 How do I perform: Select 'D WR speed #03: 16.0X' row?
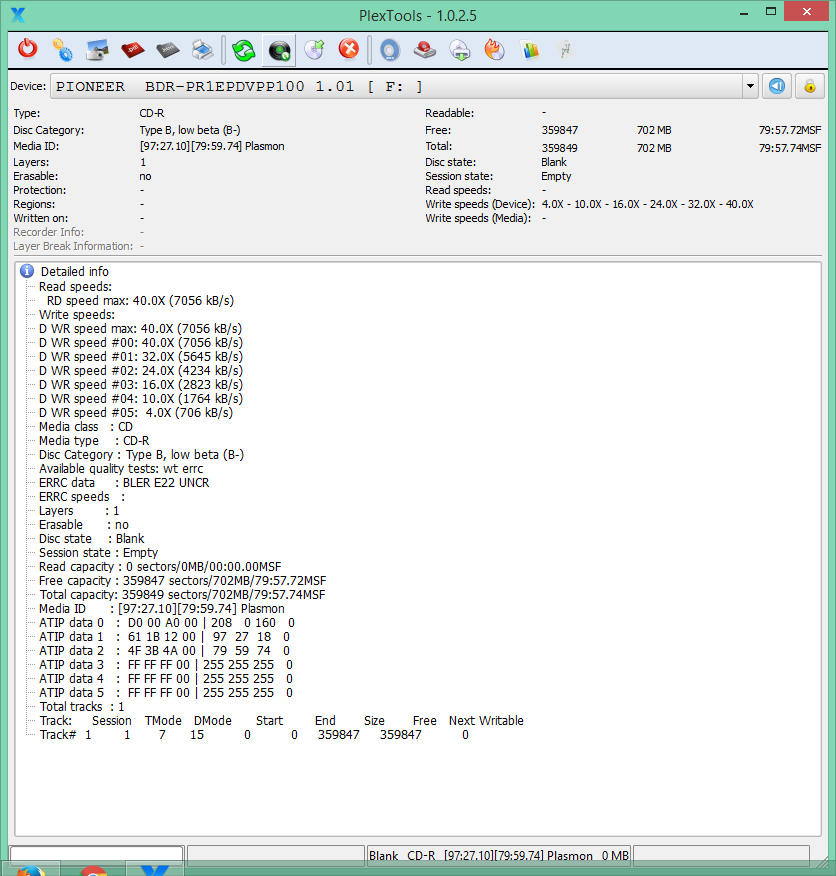coord(141,384)
